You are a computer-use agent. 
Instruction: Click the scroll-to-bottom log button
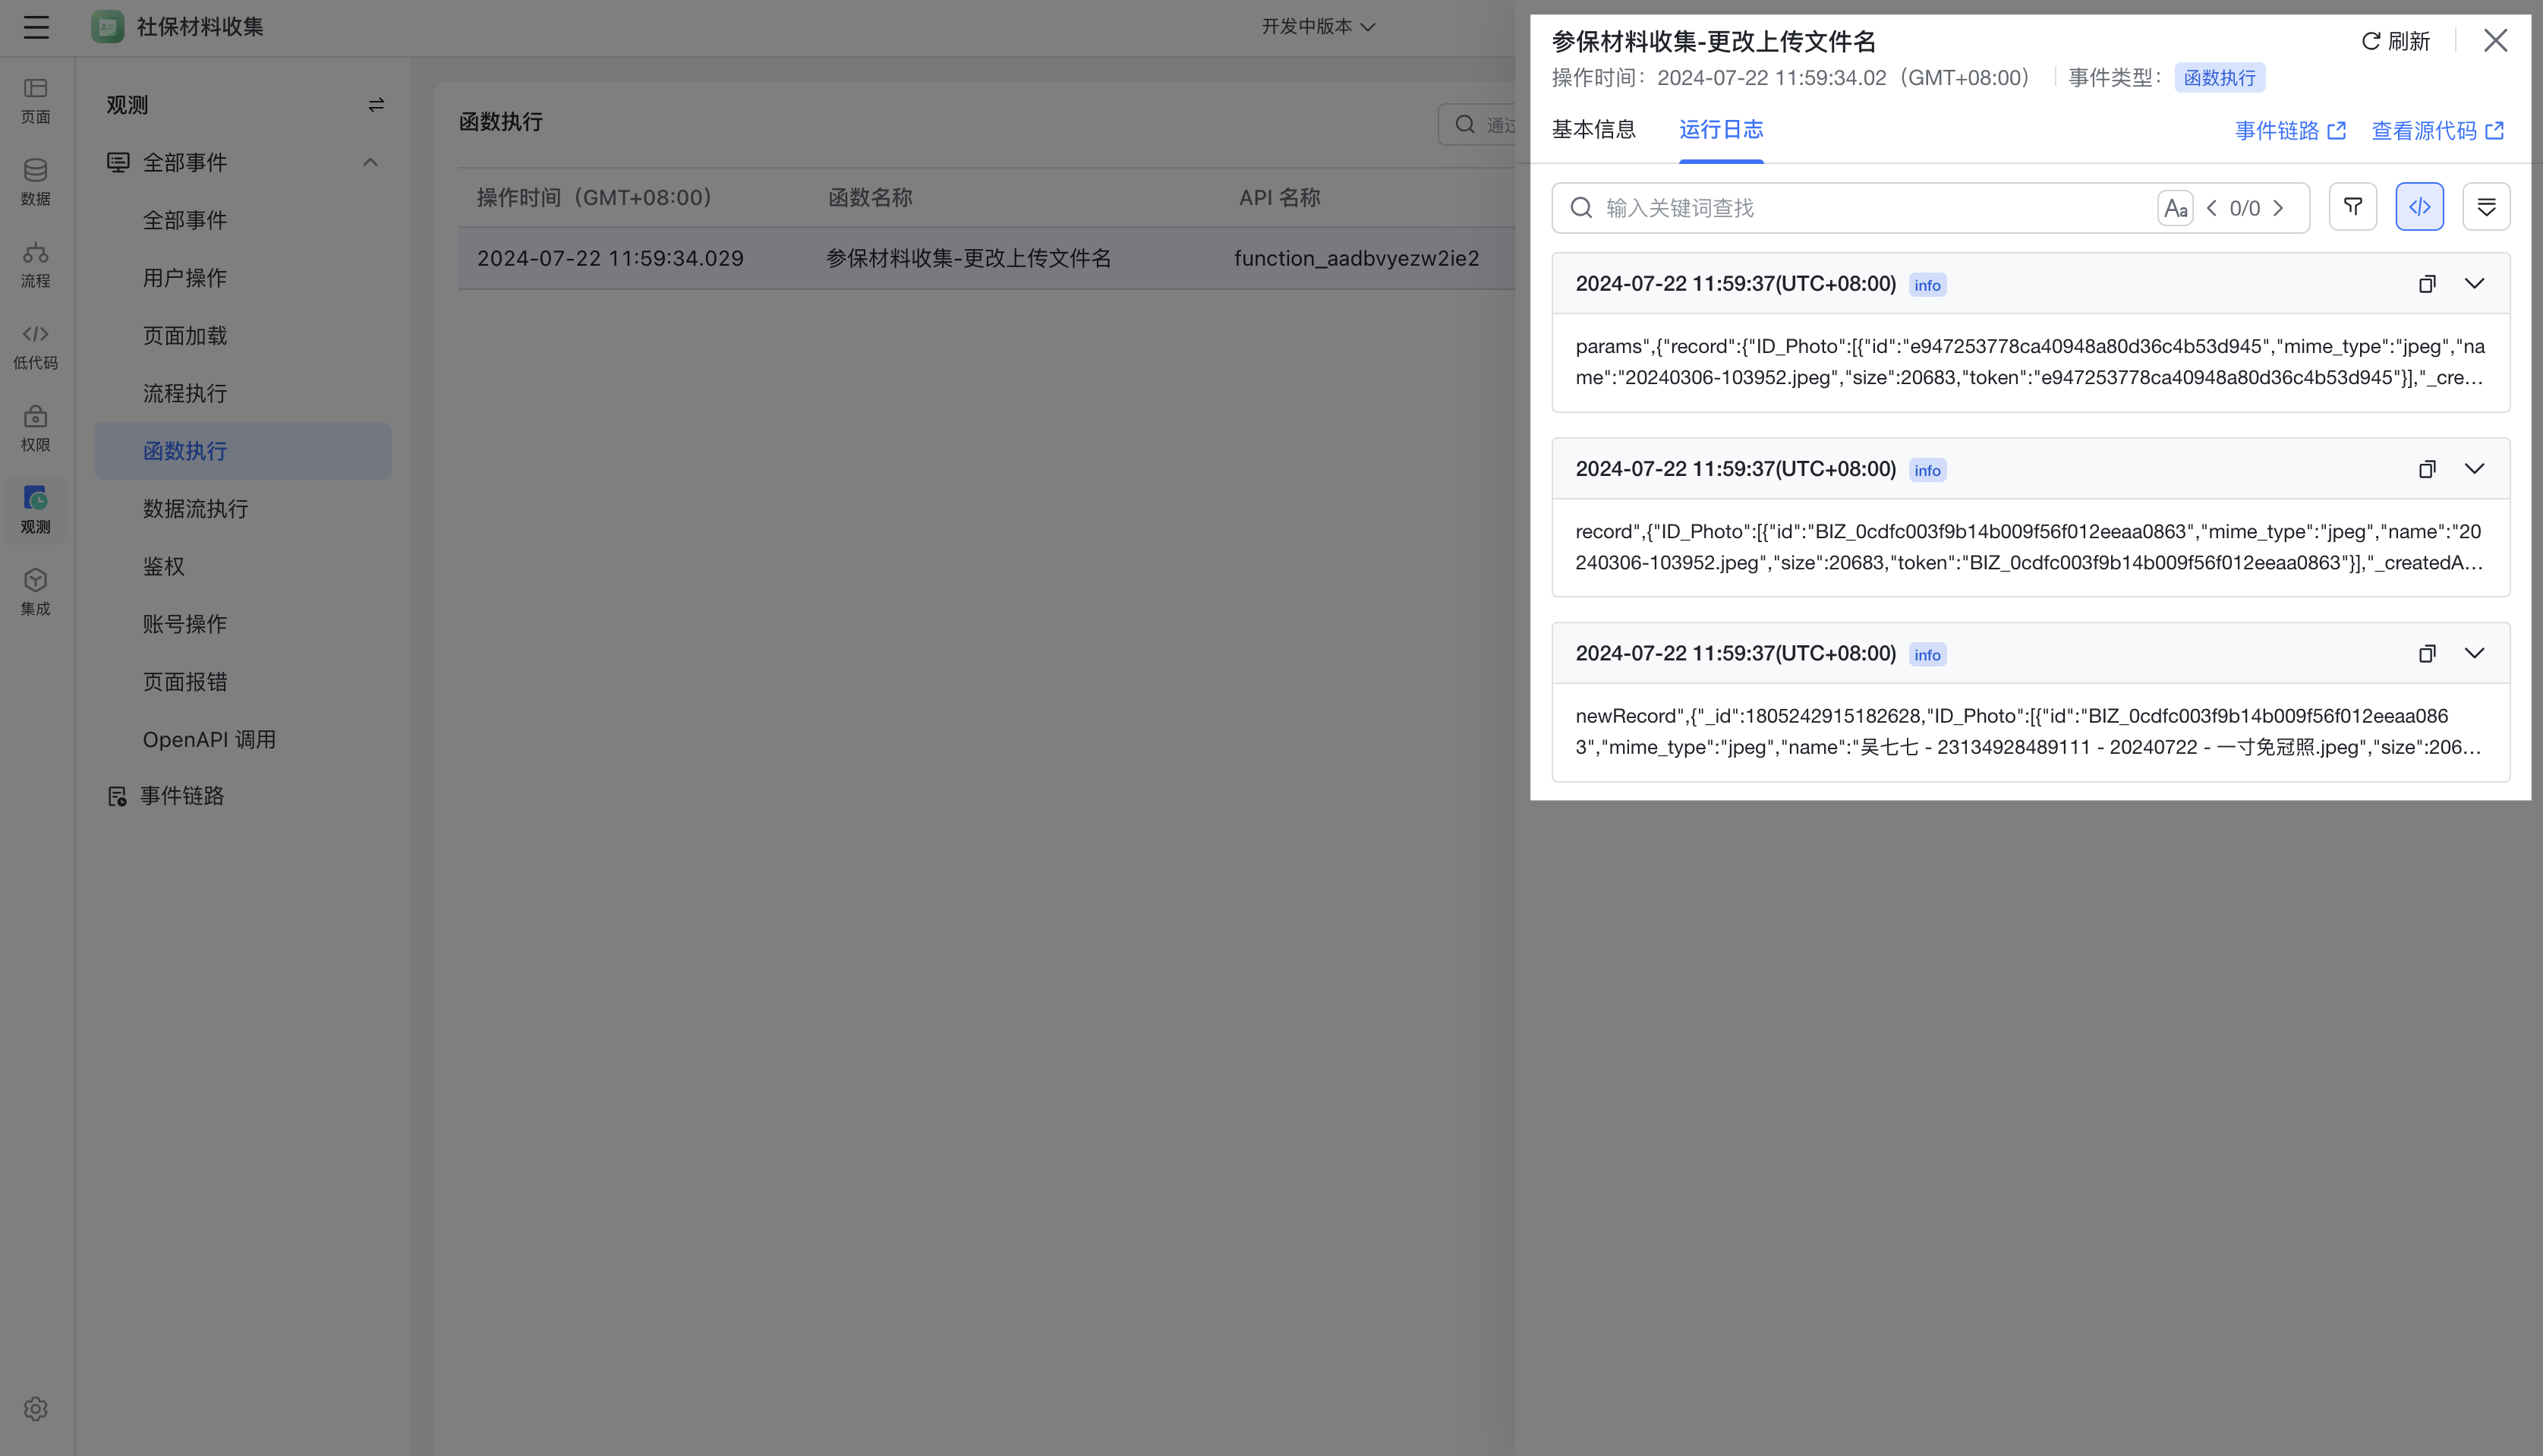click(x=2486, y=207)
